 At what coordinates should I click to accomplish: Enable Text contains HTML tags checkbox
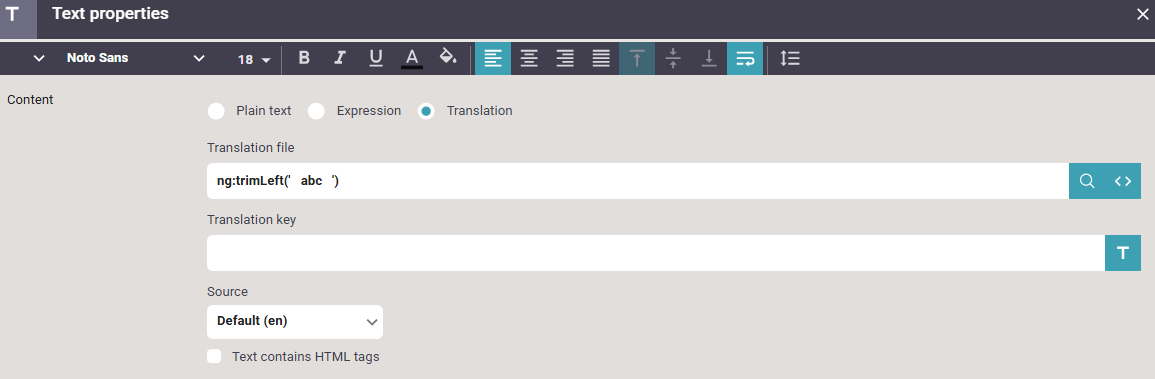tap(214, 356)
